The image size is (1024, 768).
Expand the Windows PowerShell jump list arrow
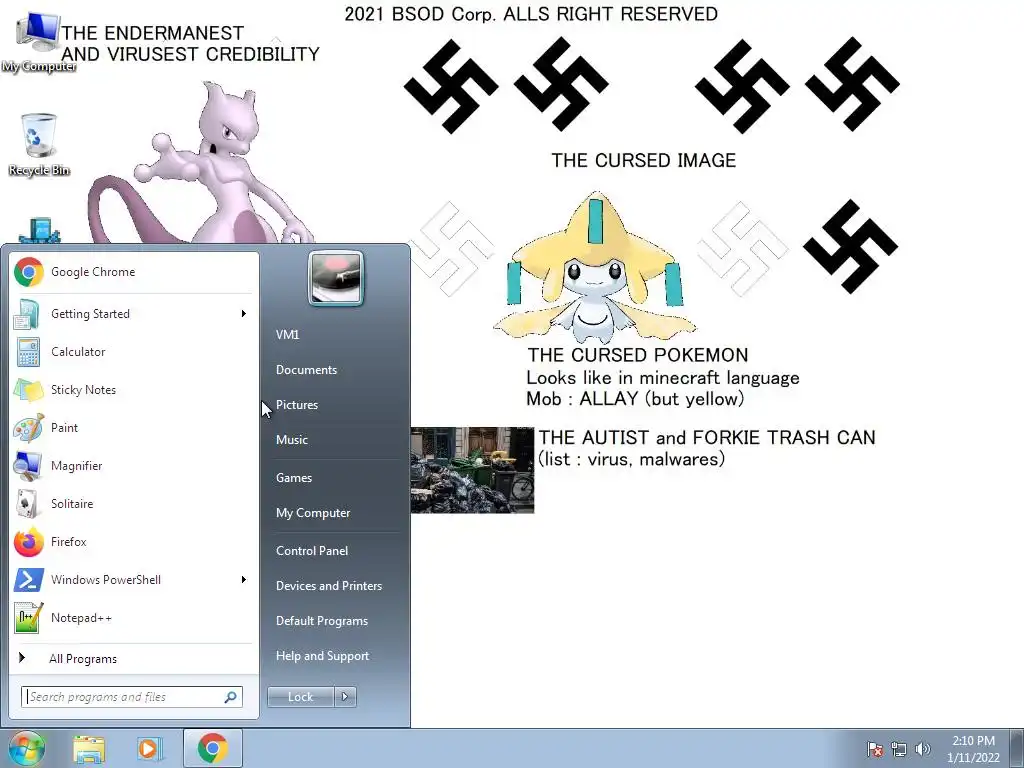244,579
